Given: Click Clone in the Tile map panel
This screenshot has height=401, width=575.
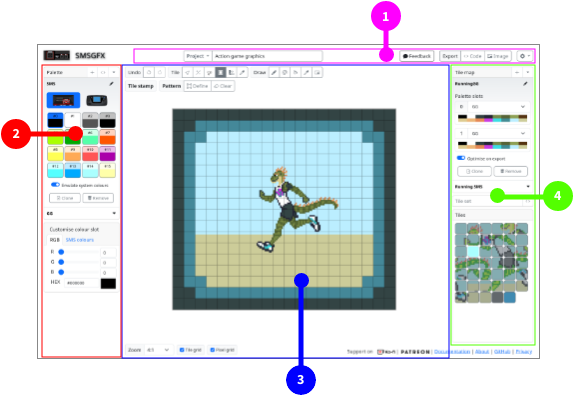Looking at the screenshot, I should (x=474, y=171).
